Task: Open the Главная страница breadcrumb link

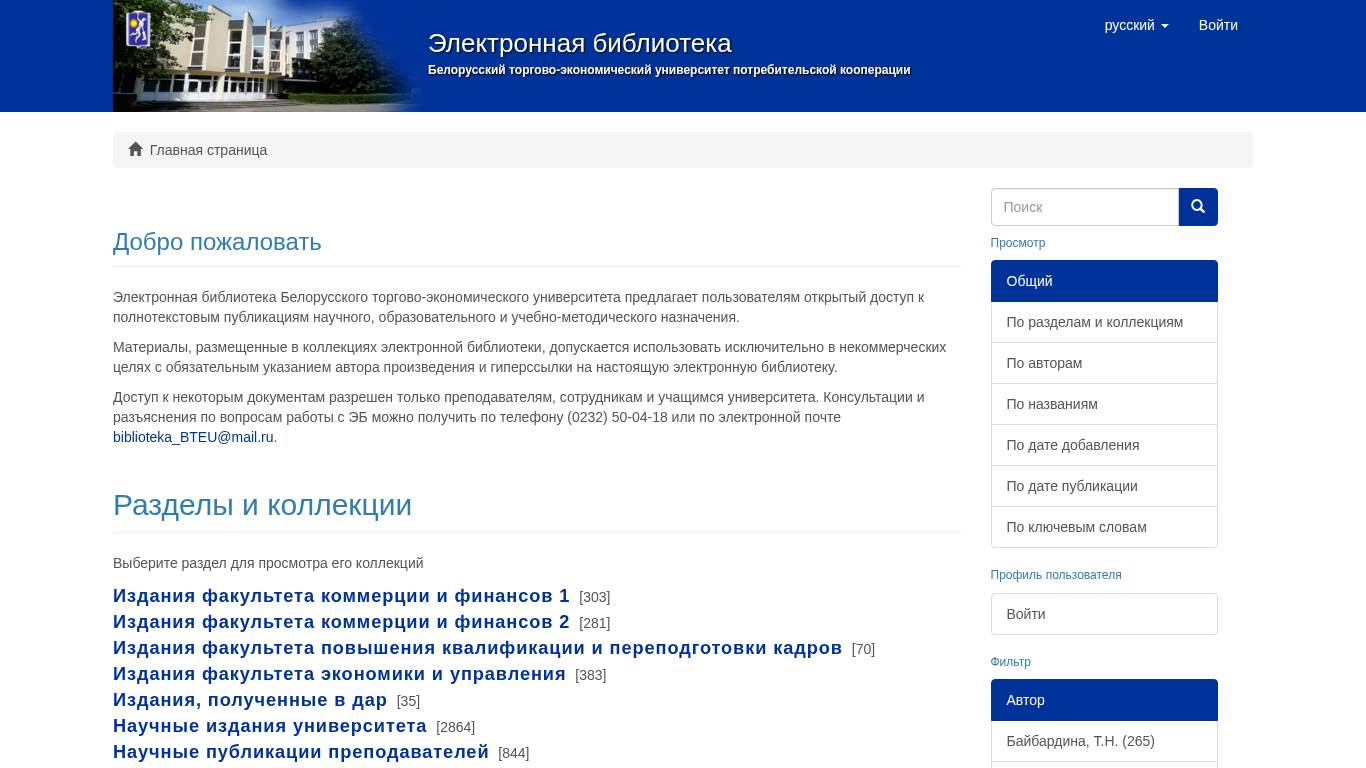Action: (x=208, y=150)
